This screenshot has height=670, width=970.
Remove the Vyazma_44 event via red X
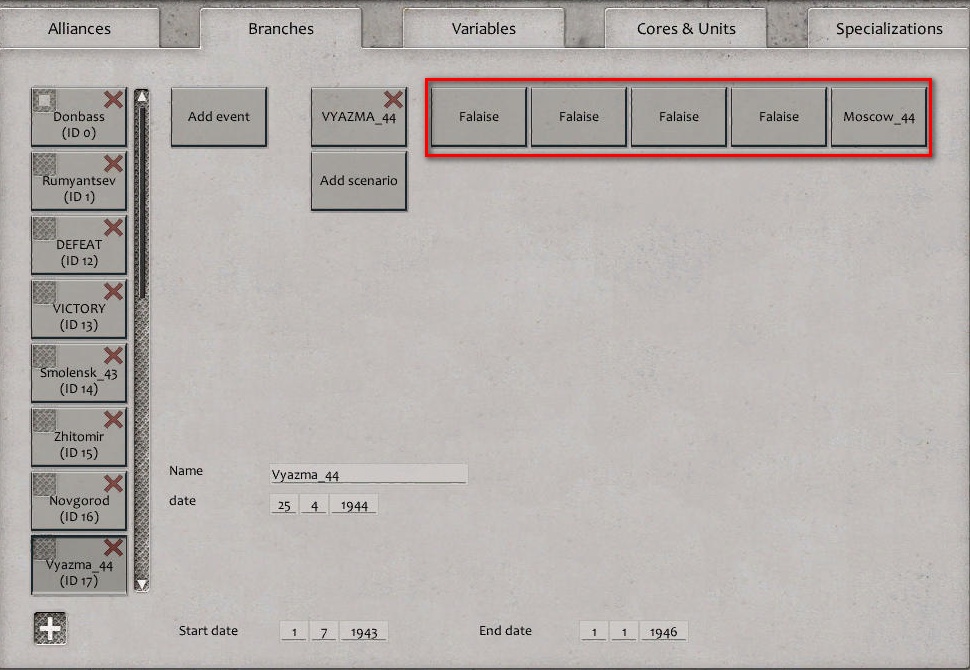click(113, 546)
